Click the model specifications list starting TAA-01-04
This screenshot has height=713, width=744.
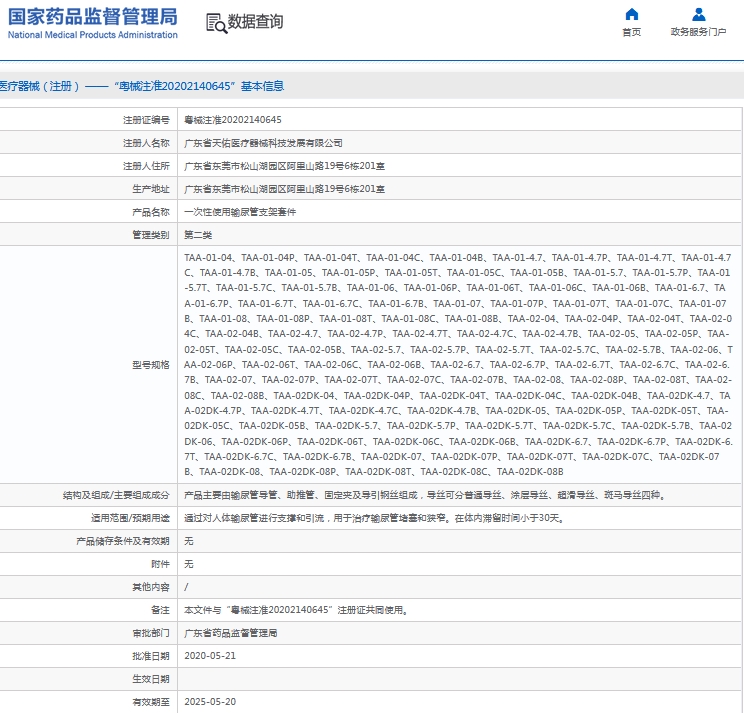(x=458, y=365)
